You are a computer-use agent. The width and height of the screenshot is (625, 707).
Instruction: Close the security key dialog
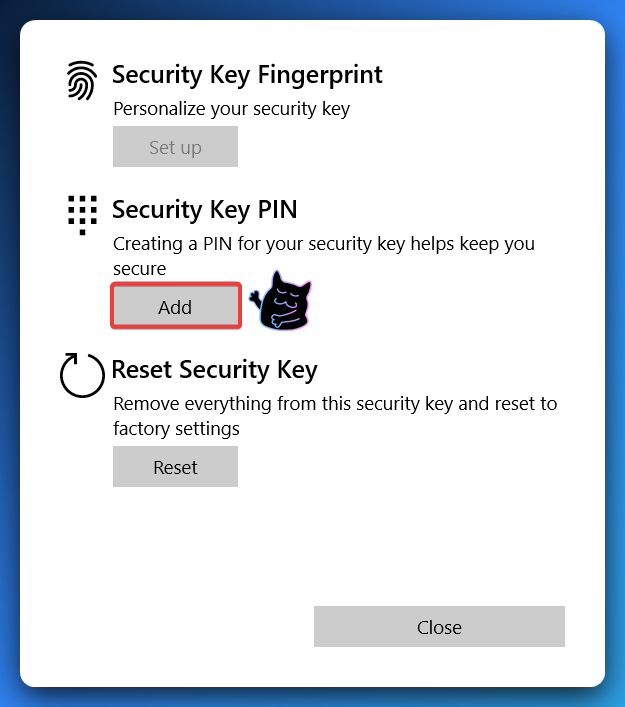[x=439, y=627]
